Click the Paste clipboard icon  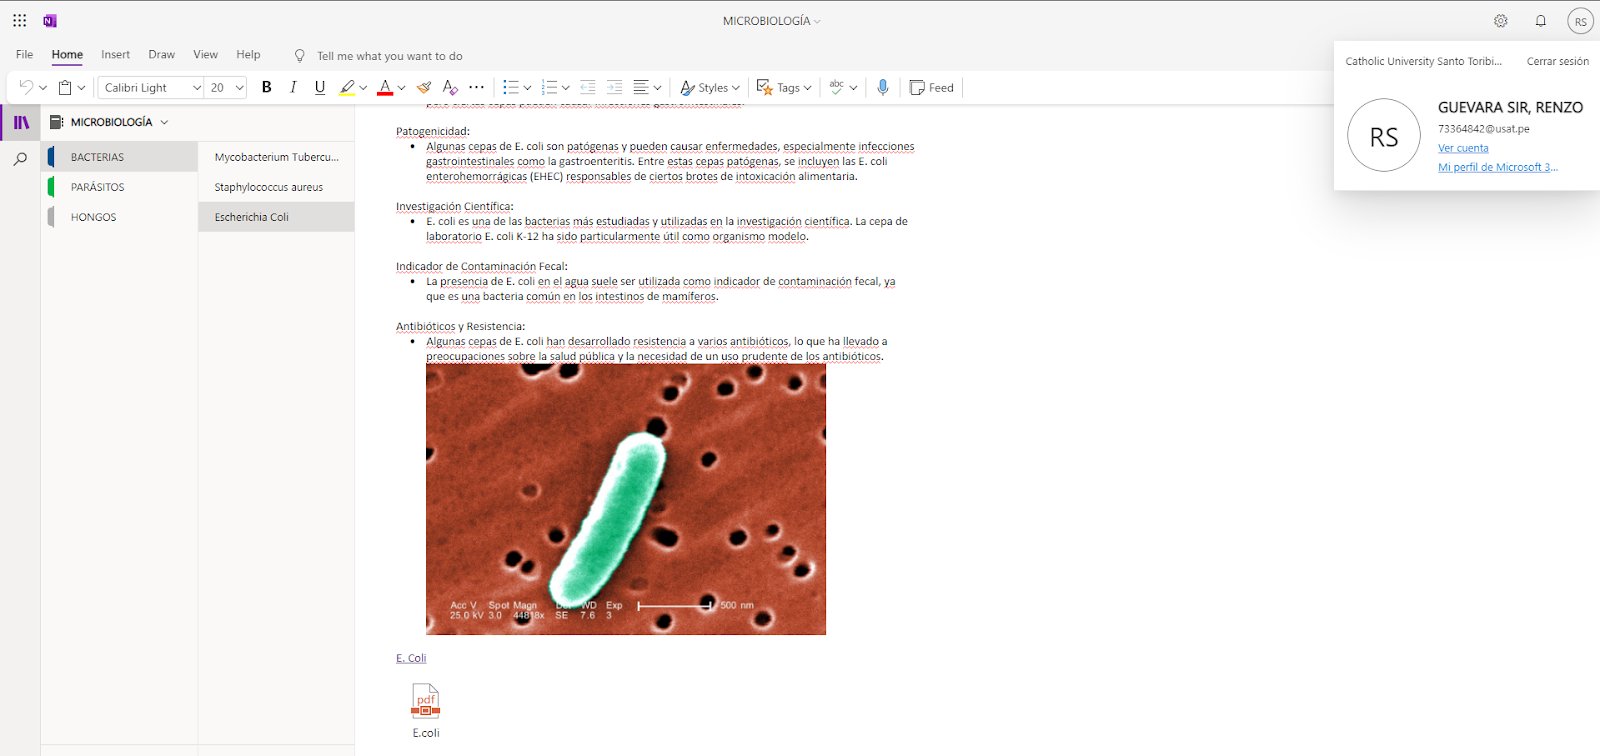[x=65, y=87]
